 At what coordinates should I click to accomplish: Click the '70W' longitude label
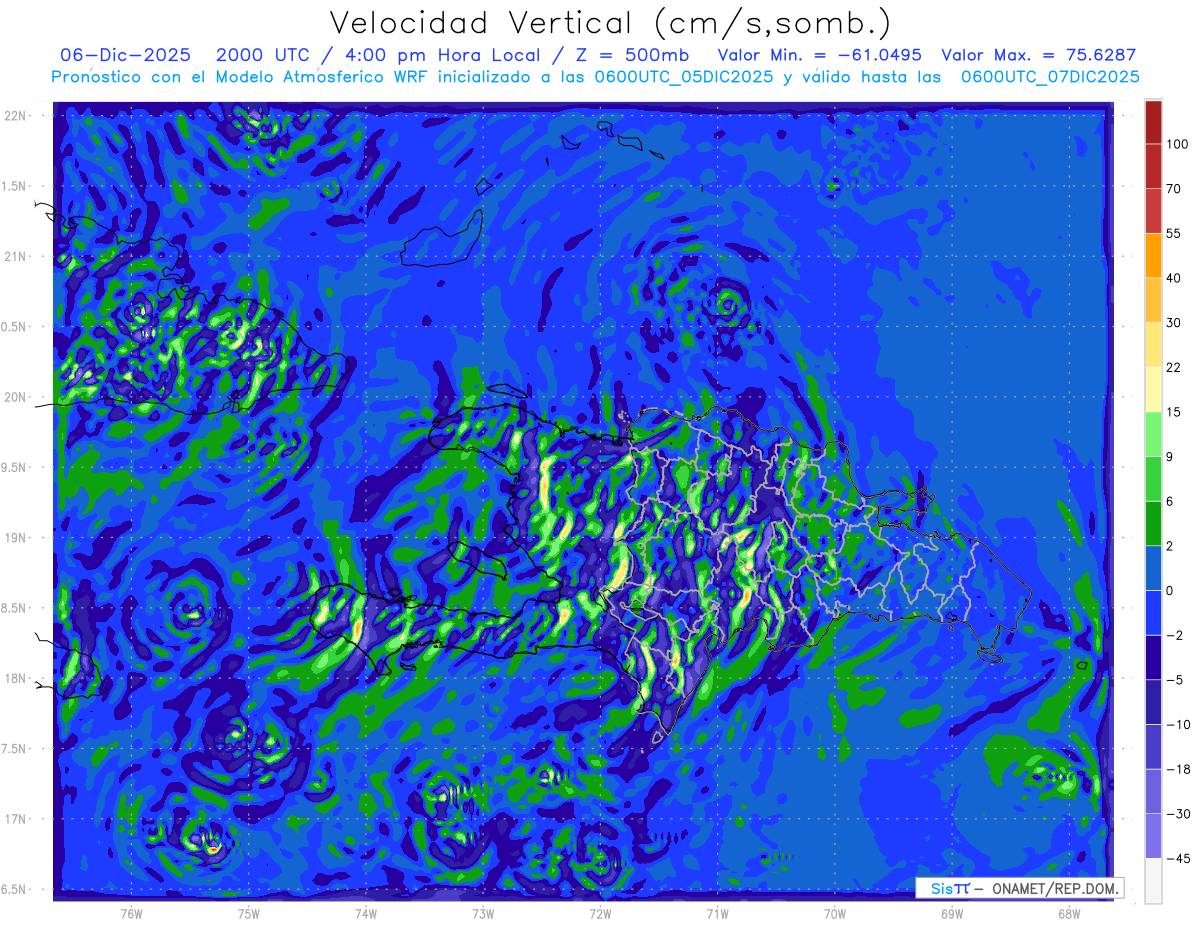click(835, 913)
